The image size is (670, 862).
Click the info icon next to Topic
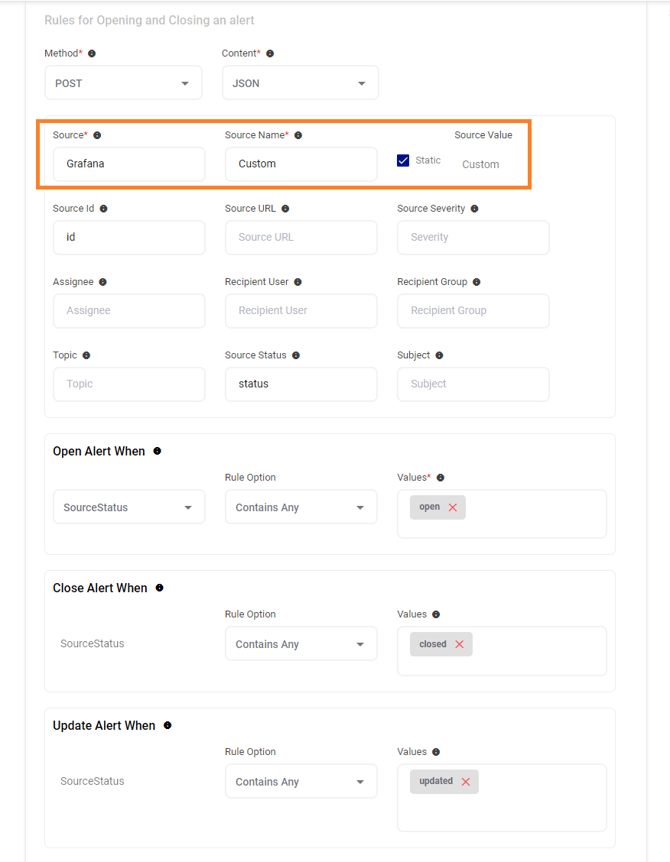86,355
